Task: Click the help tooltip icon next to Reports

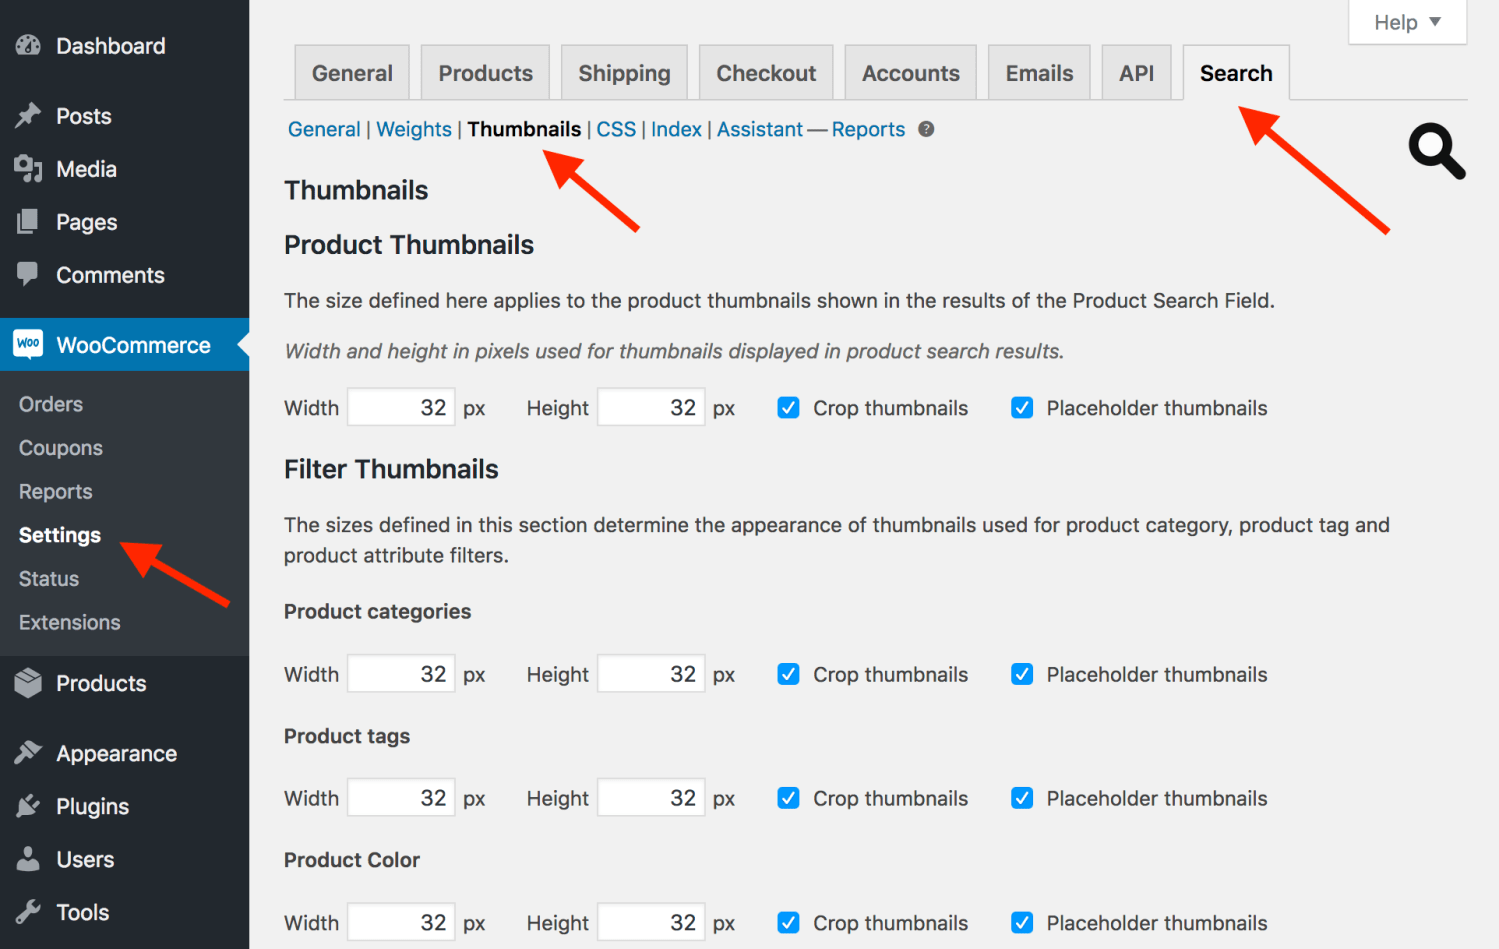Action: 925,129
